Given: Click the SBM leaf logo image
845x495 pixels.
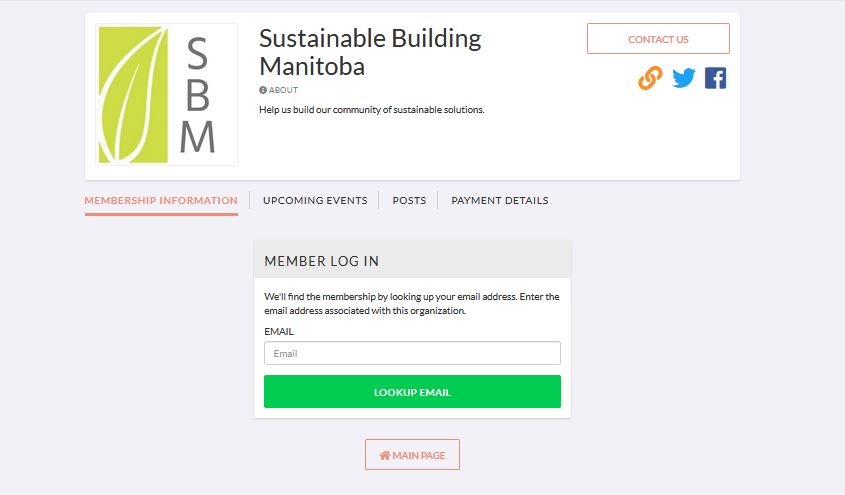Looking at the screenshot, I should click(x=167, y=94).
